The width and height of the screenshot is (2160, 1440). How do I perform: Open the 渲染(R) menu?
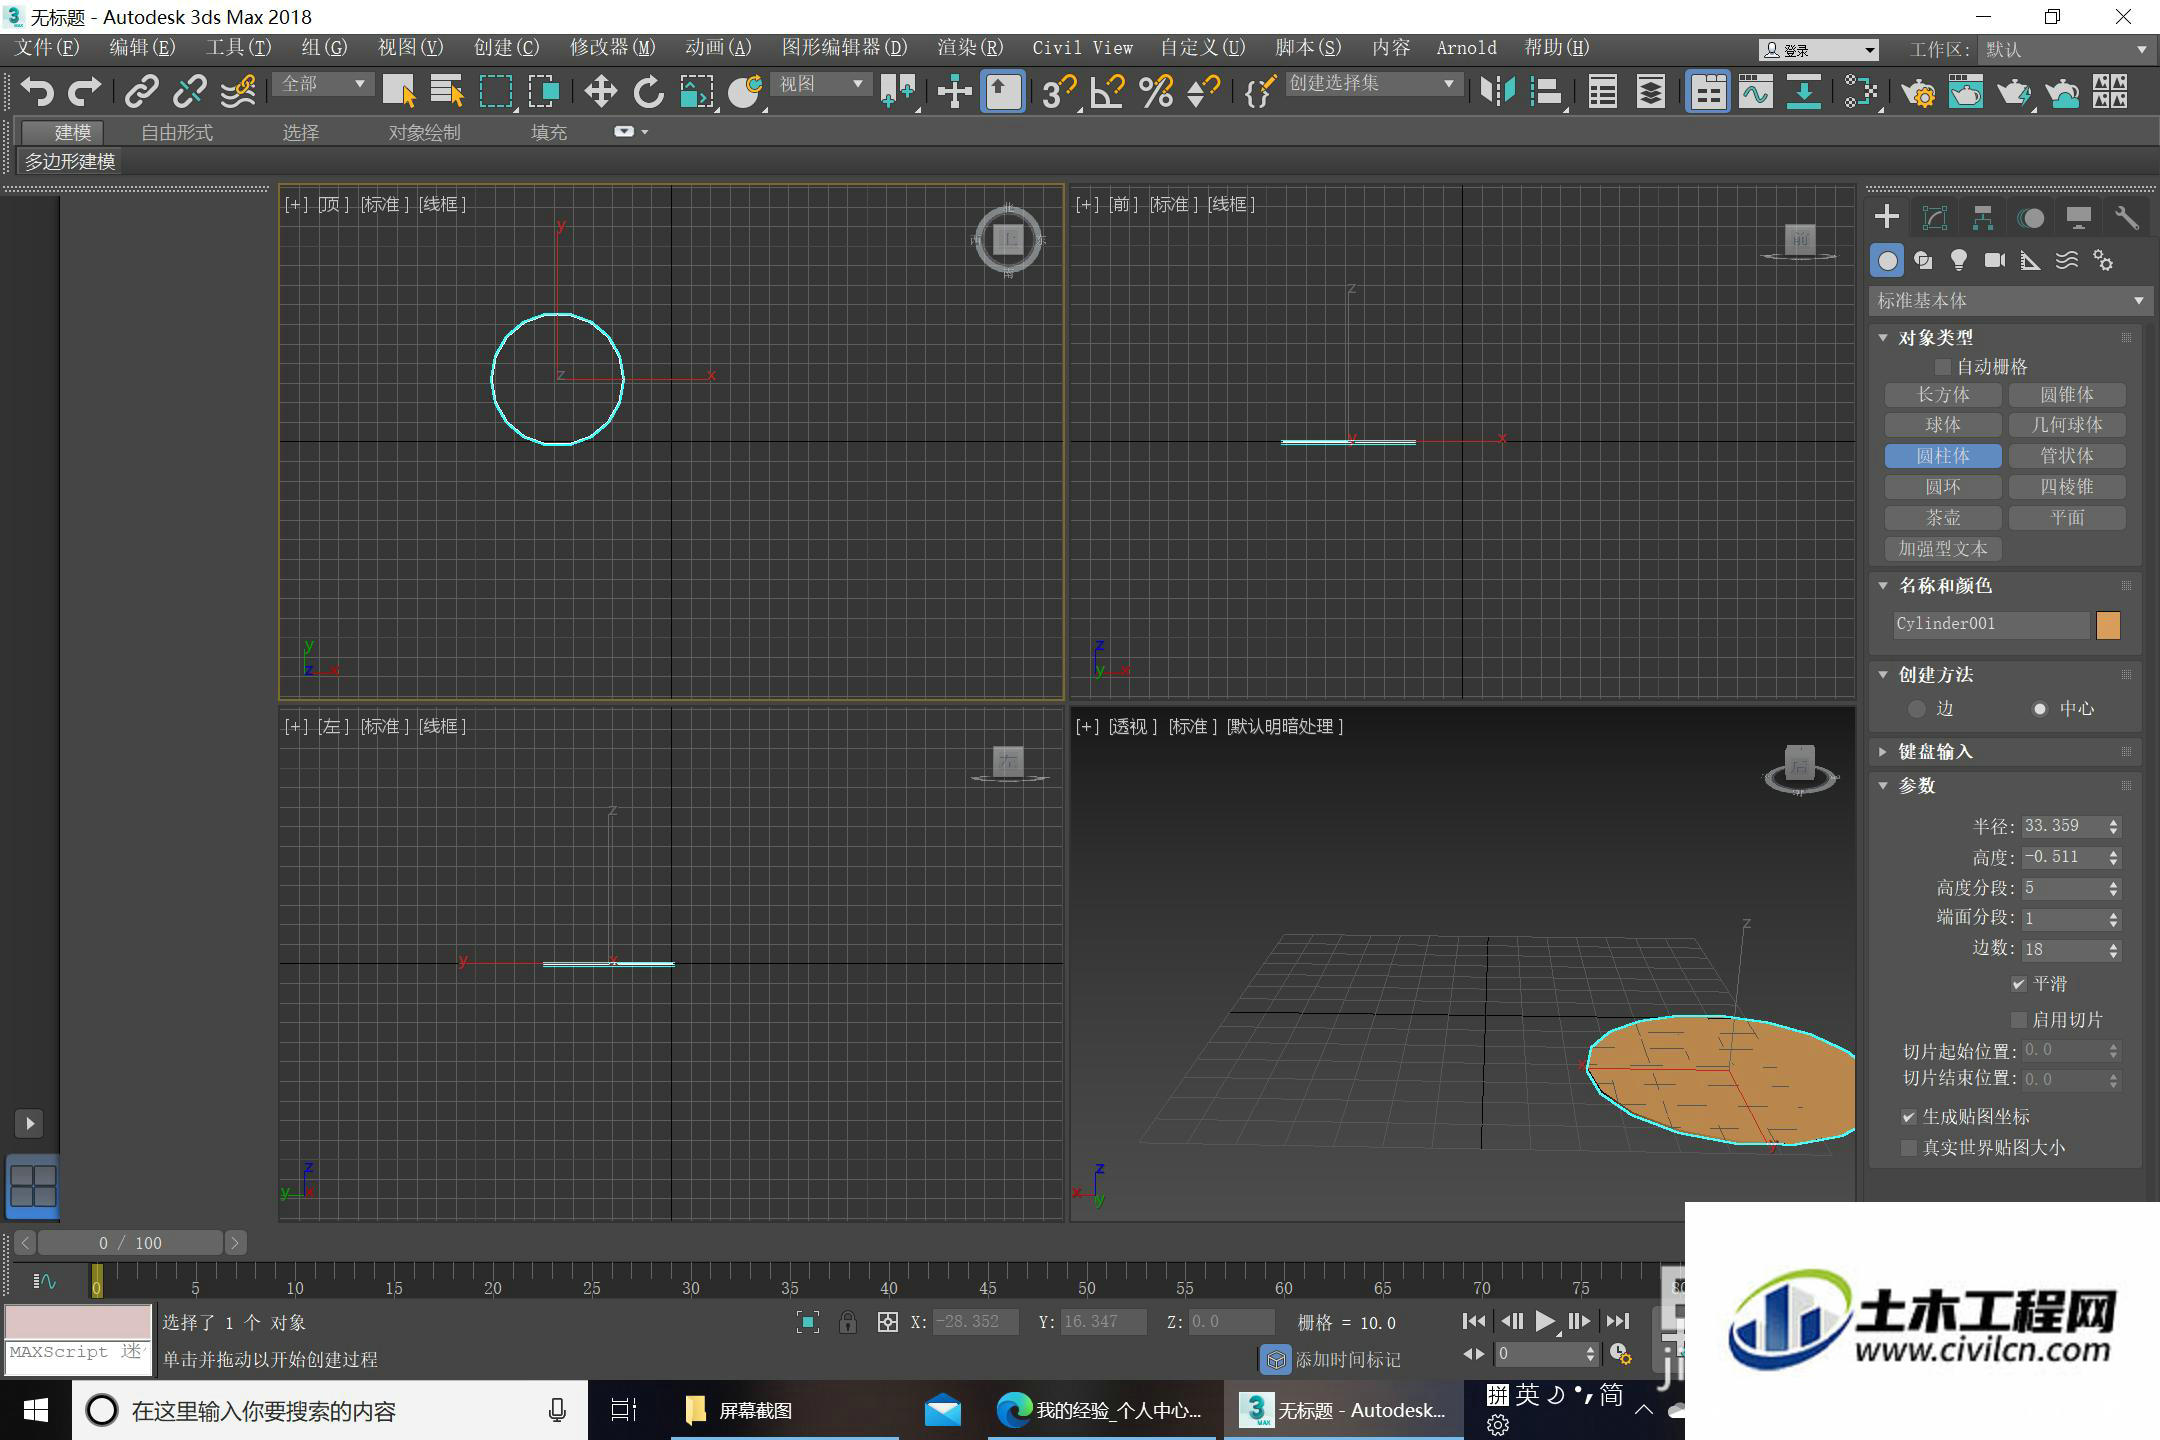(x=970, y=47)
